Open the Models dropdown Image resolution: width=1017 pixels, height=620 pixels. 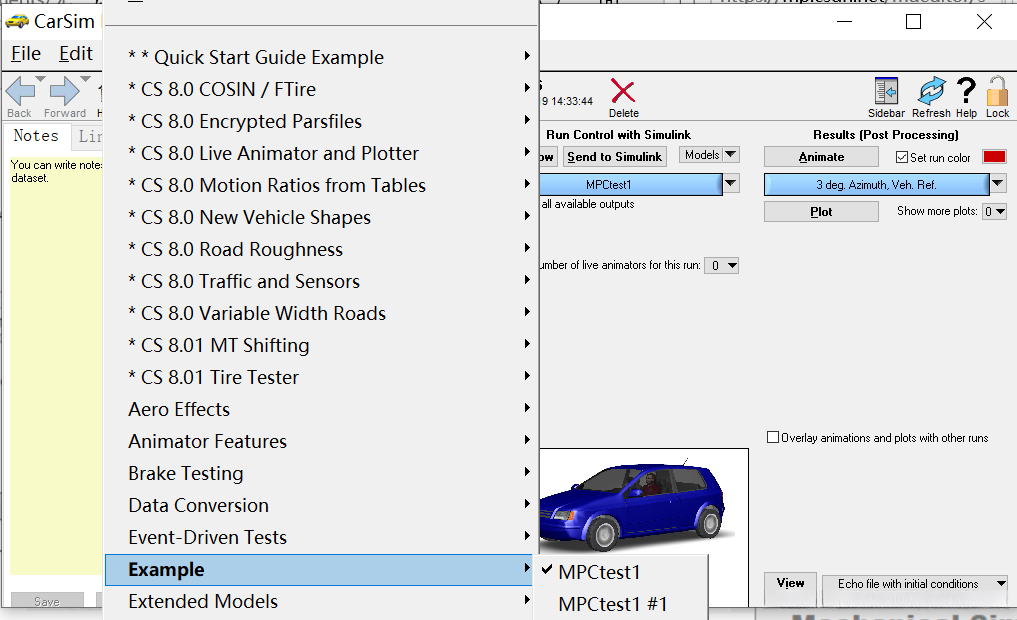pyautogui.click(x=709, y=155)
